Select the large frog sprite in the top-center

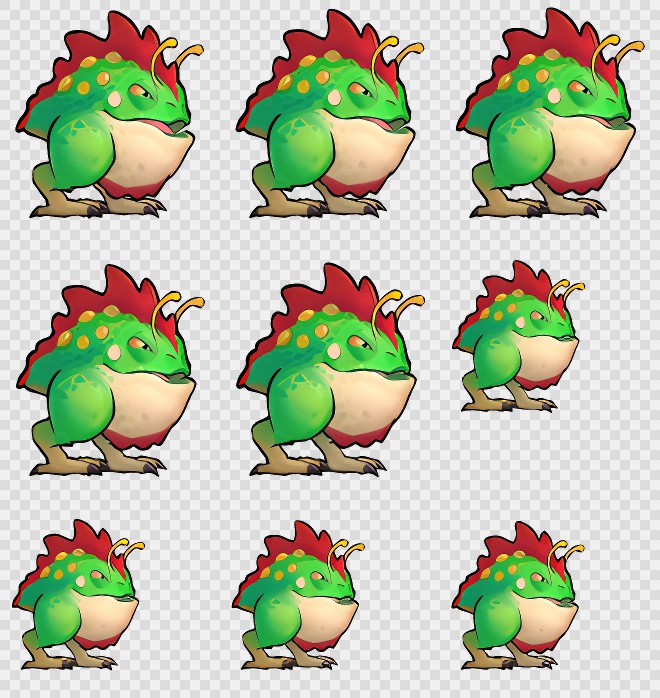click(x=330, y=114)
